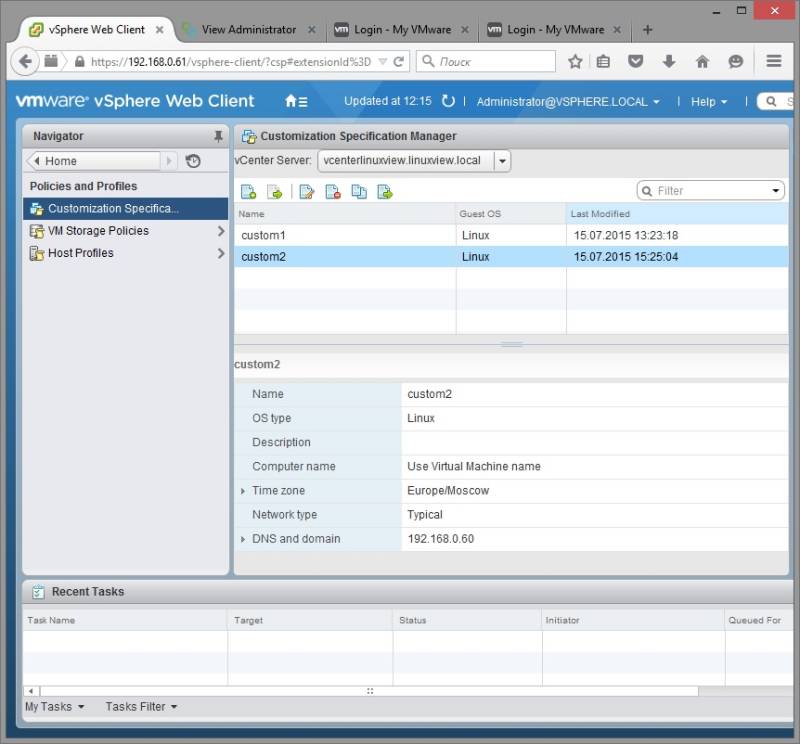The image size is (800, 744).
Task: Open the vSphere home menu icon
Action: 296,101
